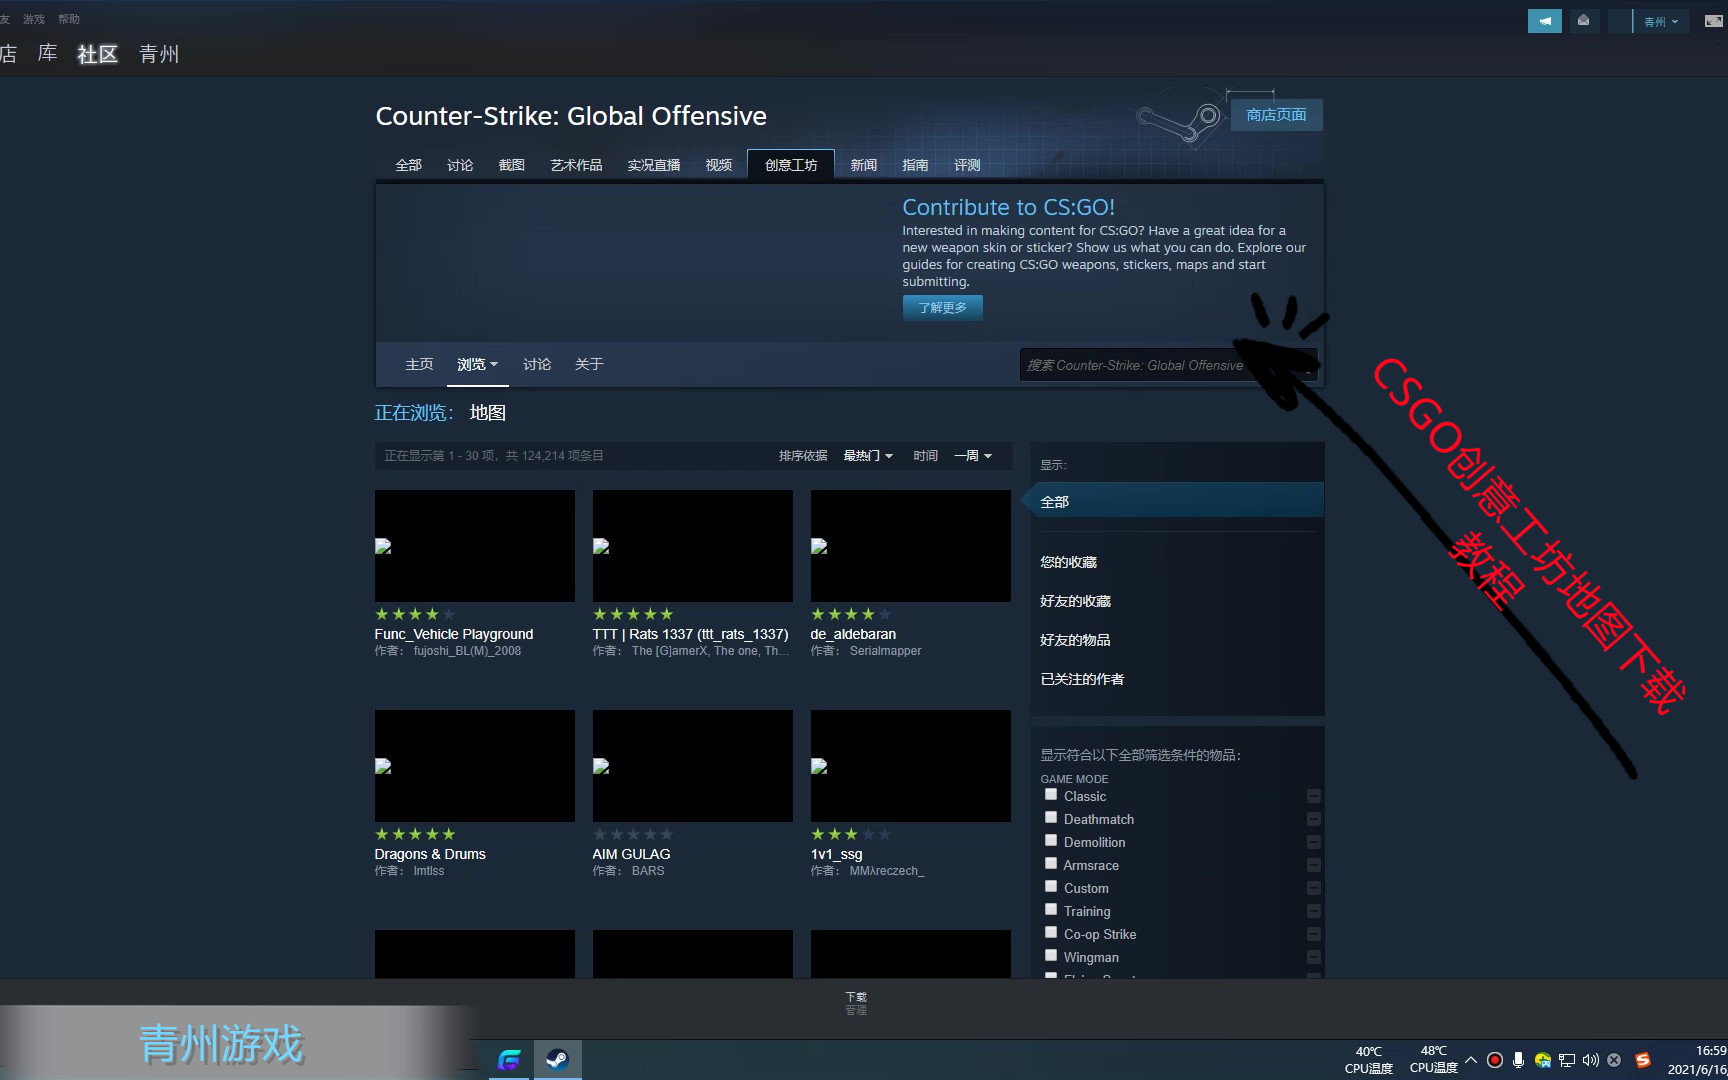Viewport: 1728px width, 1080px height.
Task: Open the Func_Vehicle Playground map thumbnail
Action: pyautogui.click(x=474, y=546)
